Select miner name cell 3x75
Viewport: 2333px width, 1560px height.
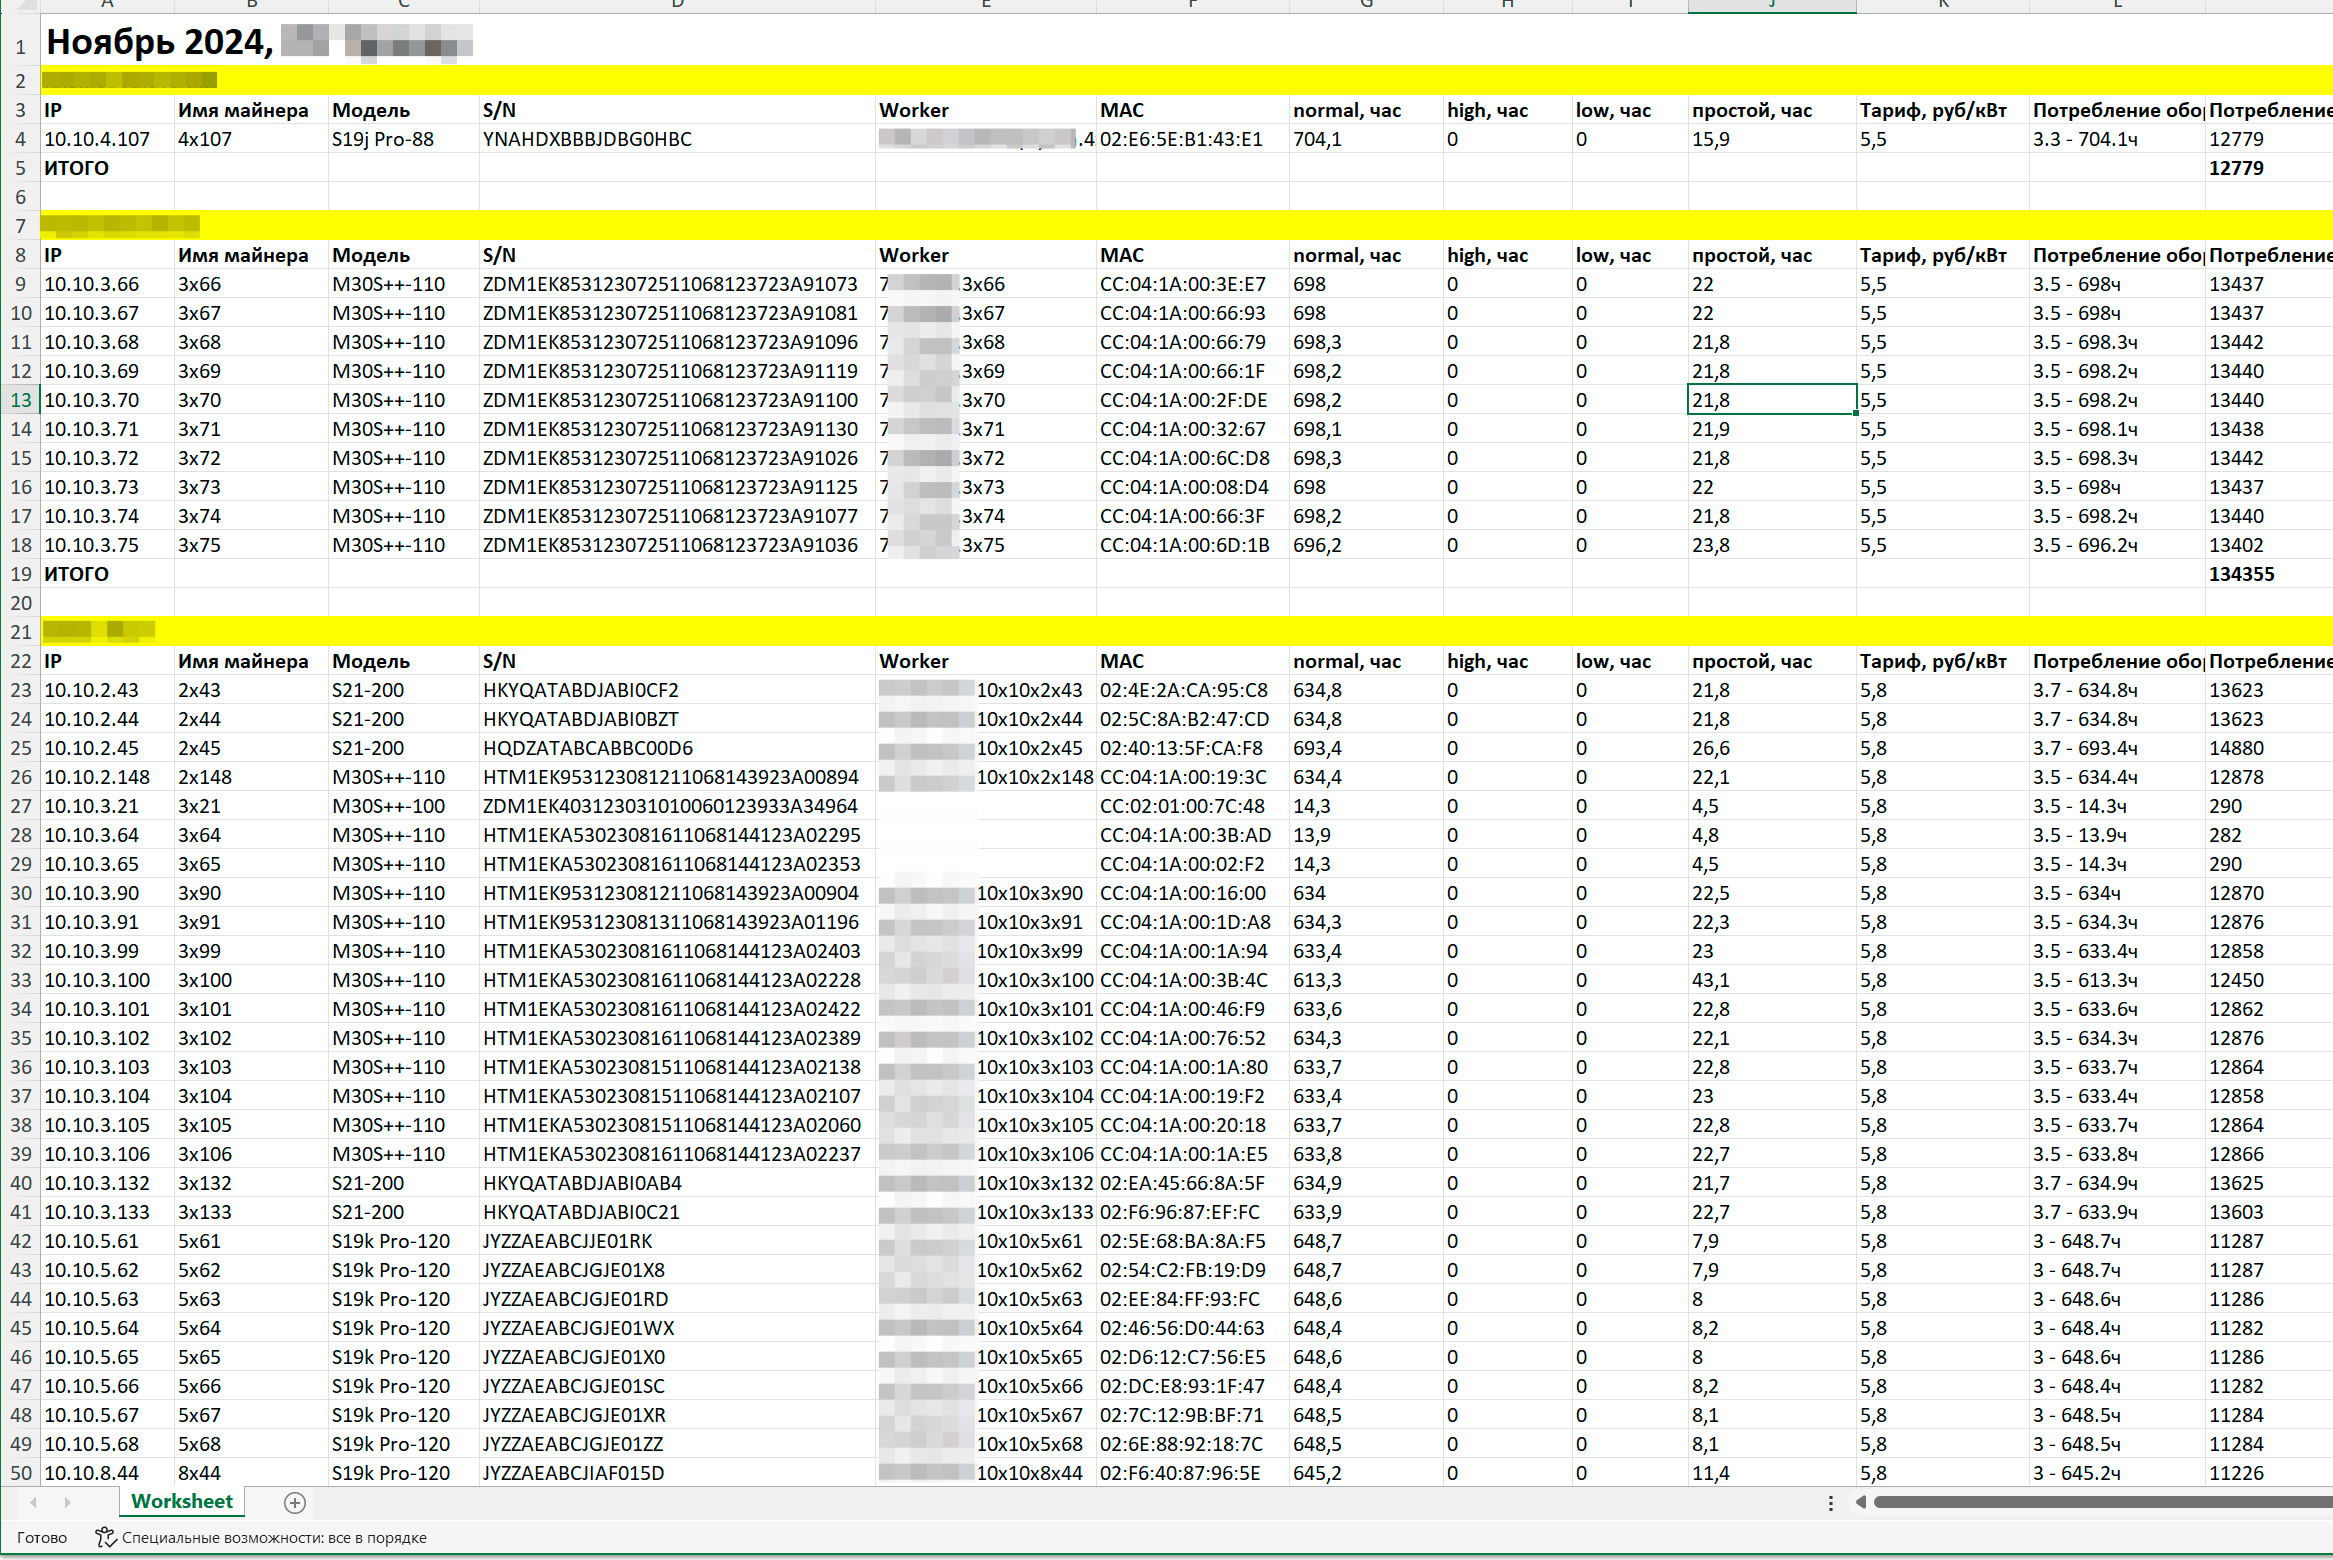click(x=251, y=545)
